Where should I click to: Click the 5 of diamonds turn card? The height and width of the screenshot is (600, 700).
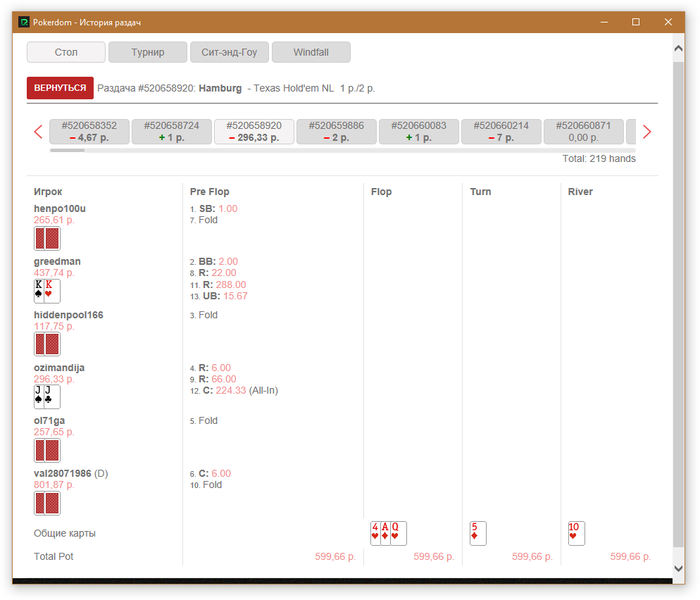(478, 533)
